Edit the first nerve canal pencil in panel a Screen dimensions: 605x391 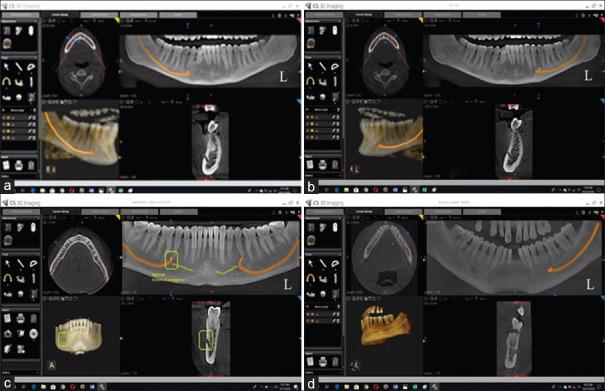click(30, 118)
